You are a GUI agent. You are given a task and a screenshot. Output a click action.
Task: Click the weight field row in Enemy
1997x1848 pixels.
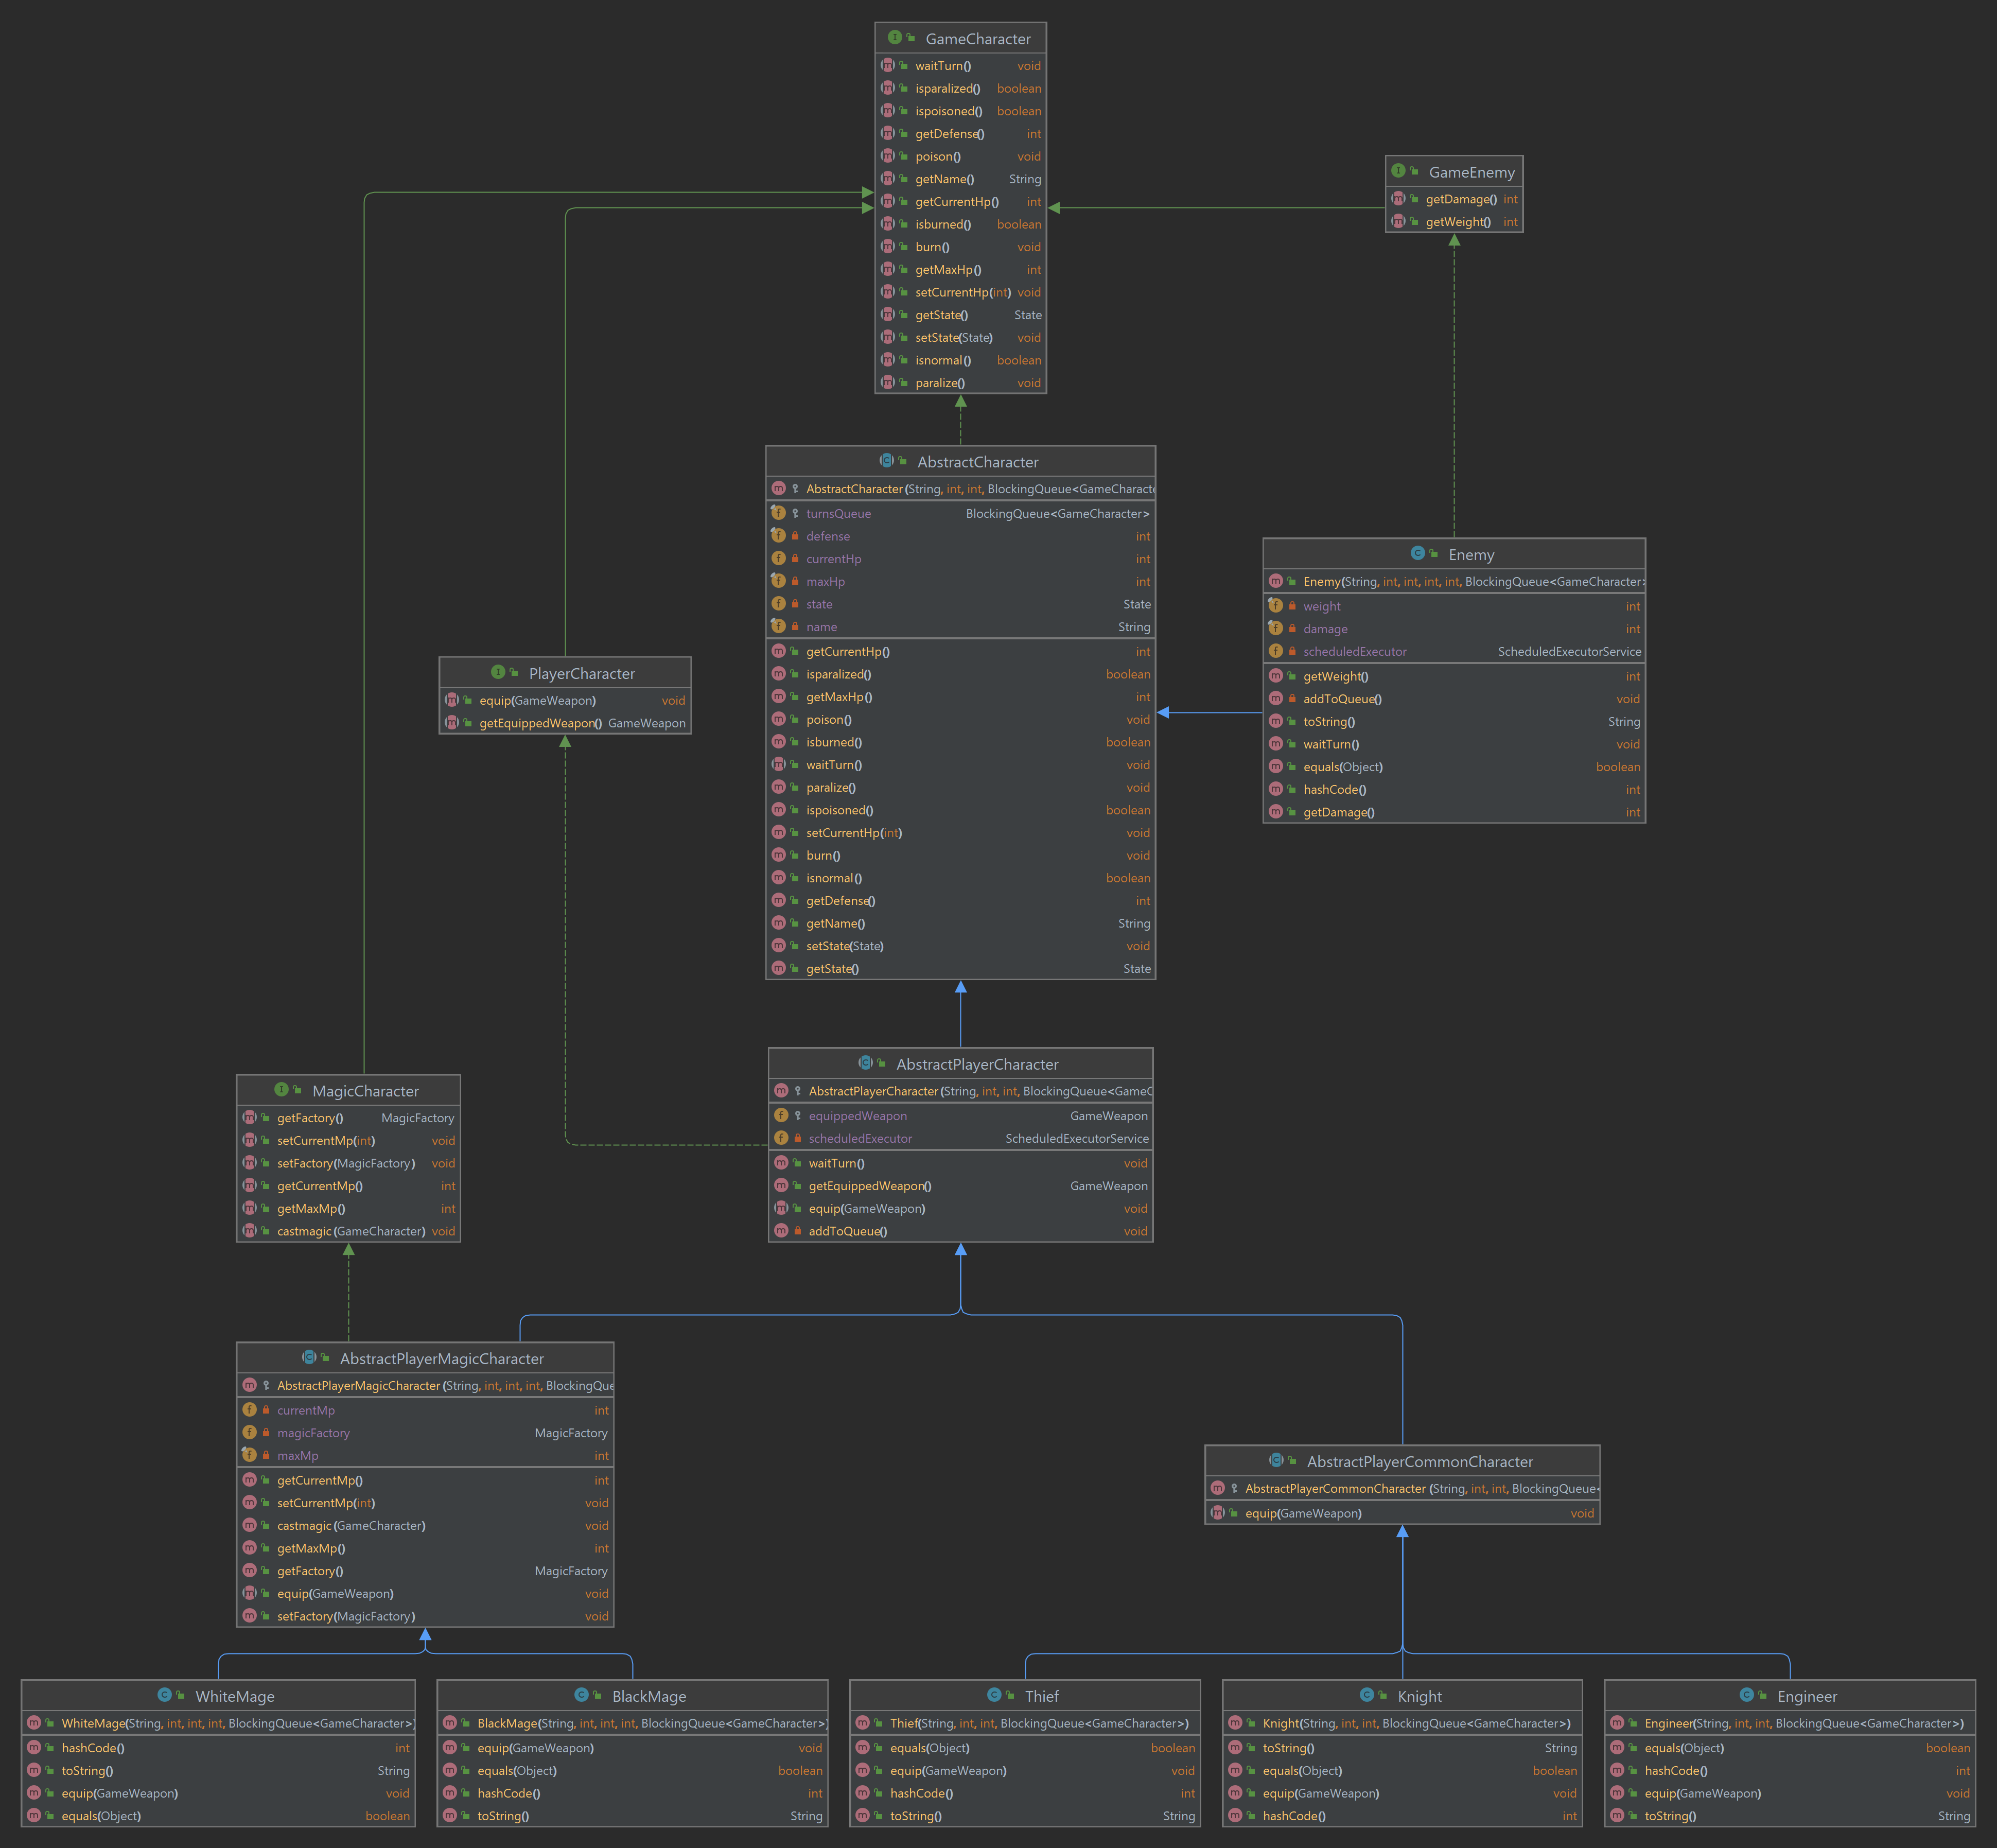[x=1321, y=606]
